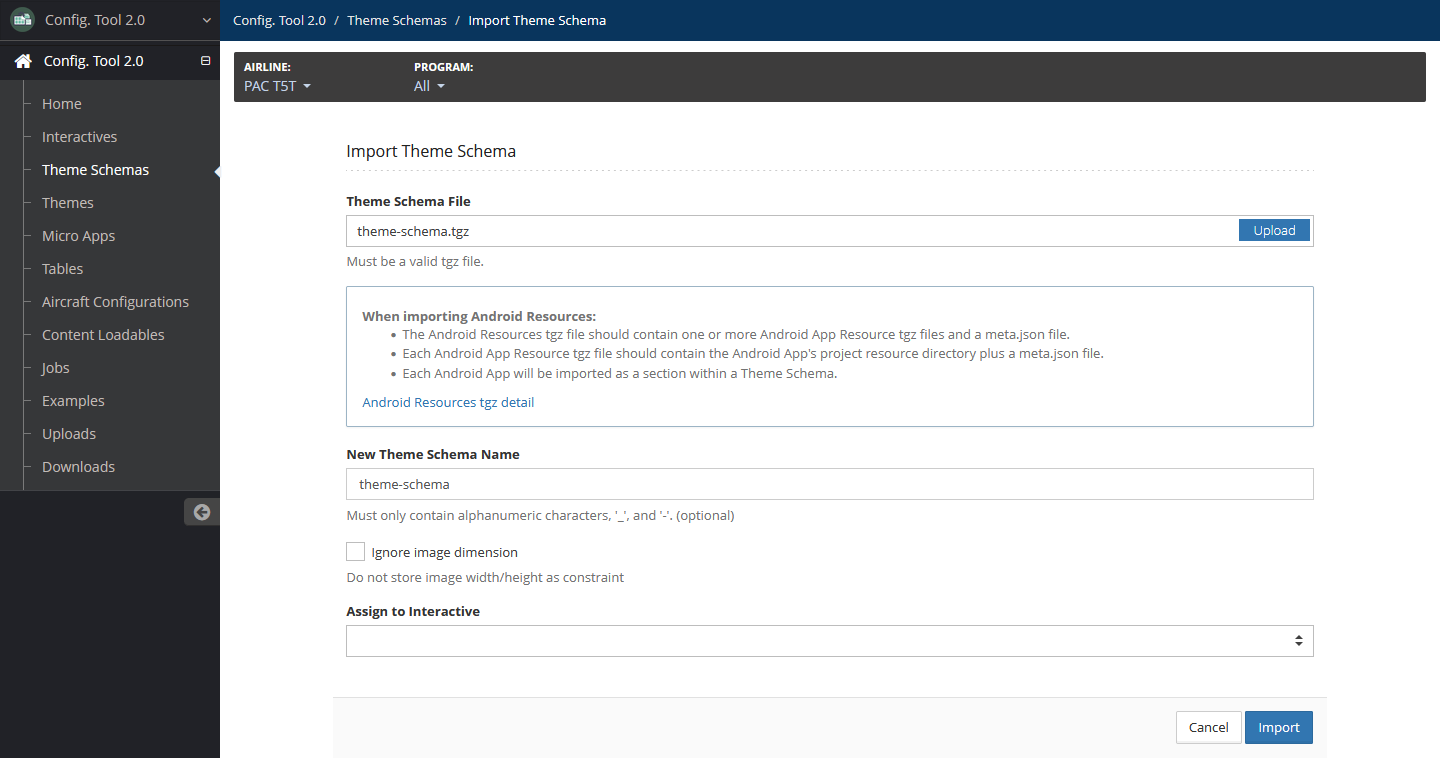This screenshot has width=1440, height=758.
Task: Tick the Ignore image dimension checkbox
Action: tap(355, 551)
